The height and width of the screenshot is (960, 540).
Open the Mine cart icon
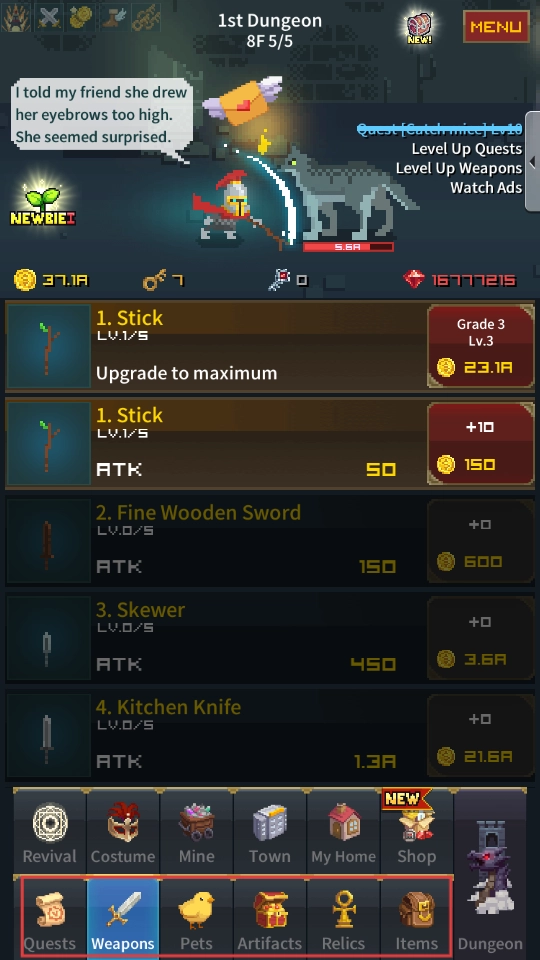pyautogui.click(x=197, y=833)
